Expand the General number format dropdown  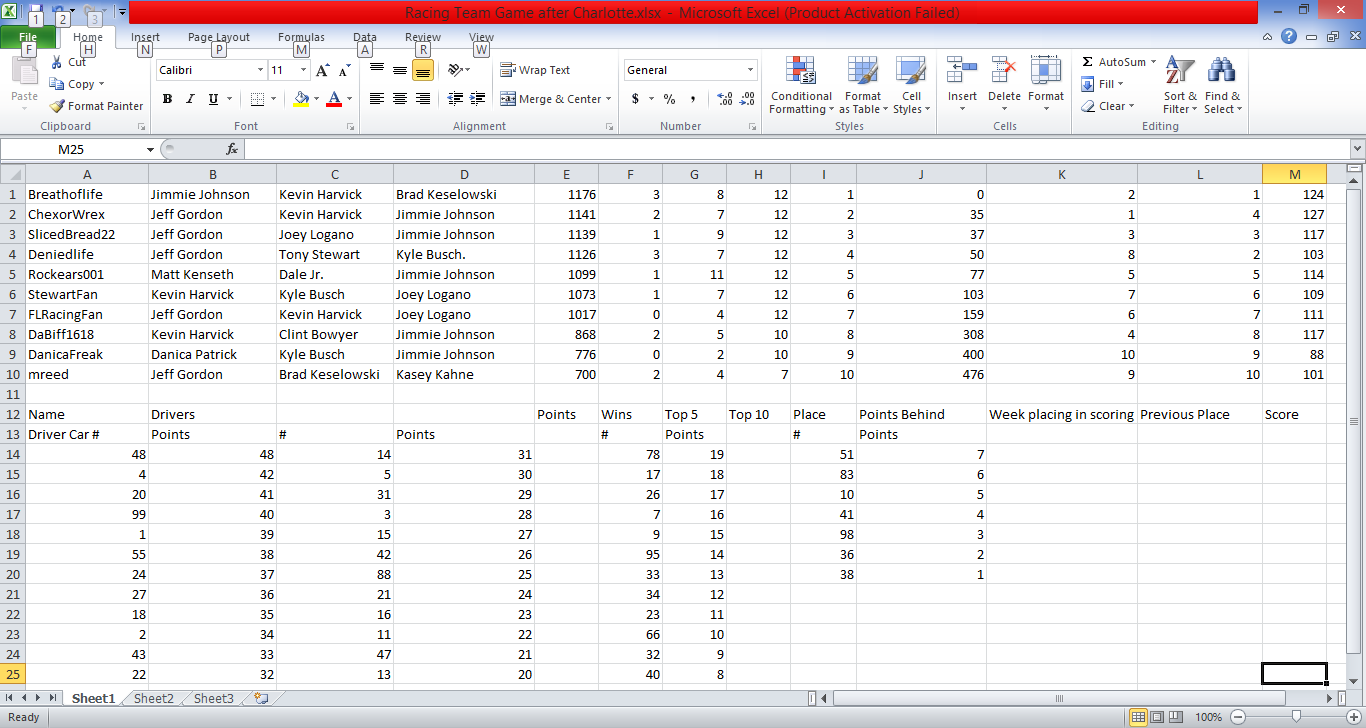click(x=750, y=70)
